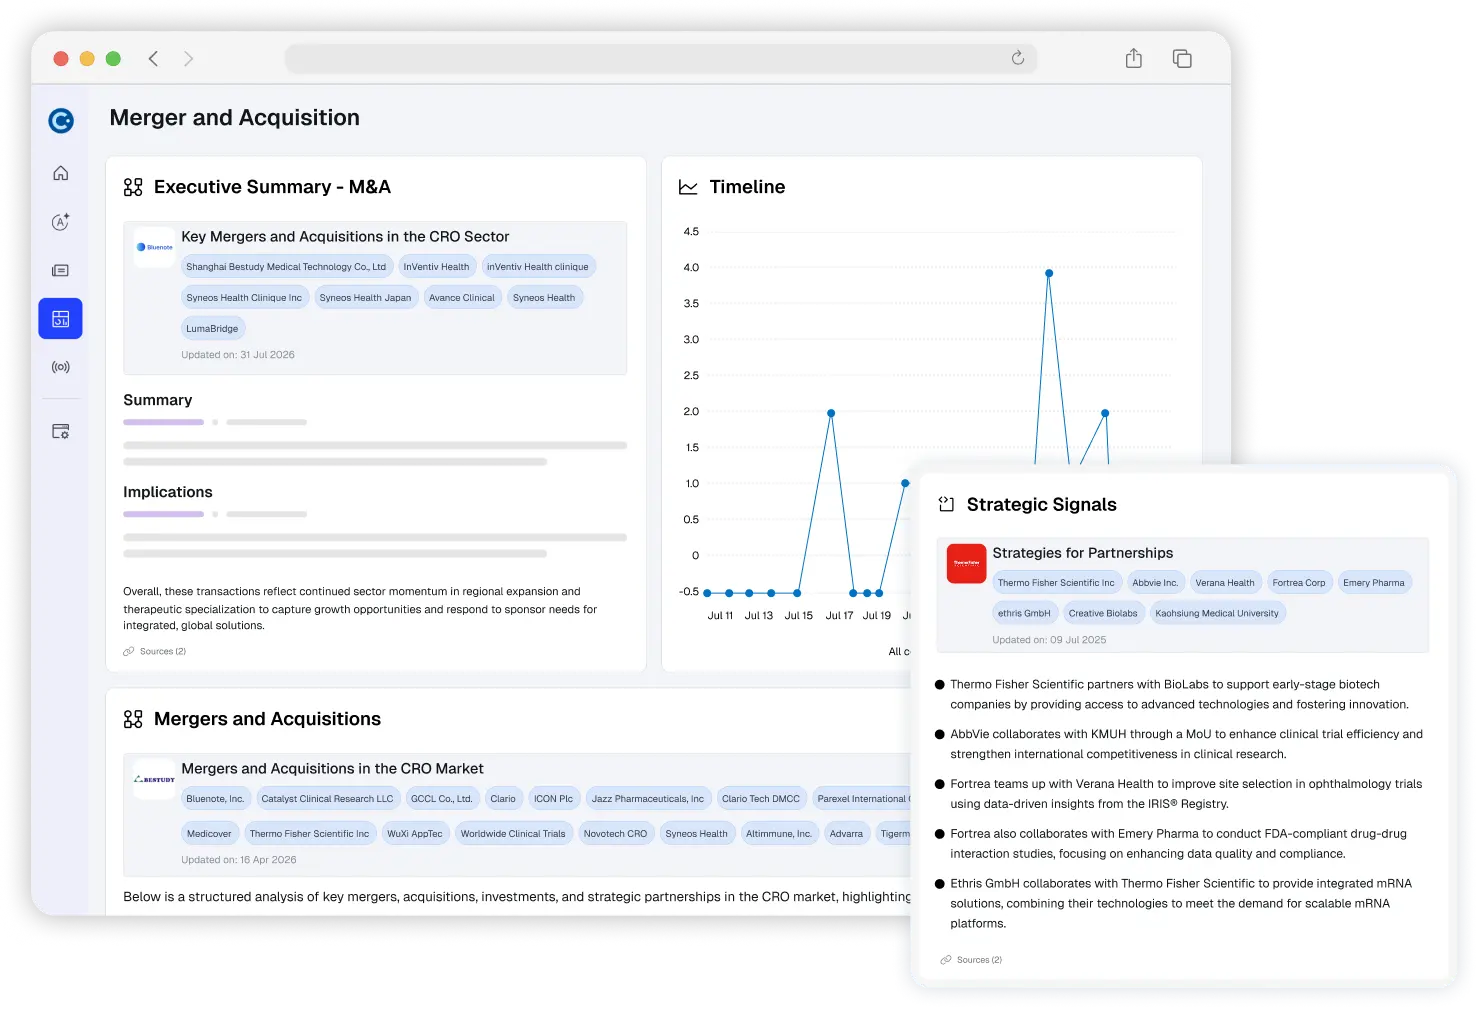The image size is (1479, 1009).
Task: Select the Kaohsiung Medical University tag
Action: click(1217, 614)
